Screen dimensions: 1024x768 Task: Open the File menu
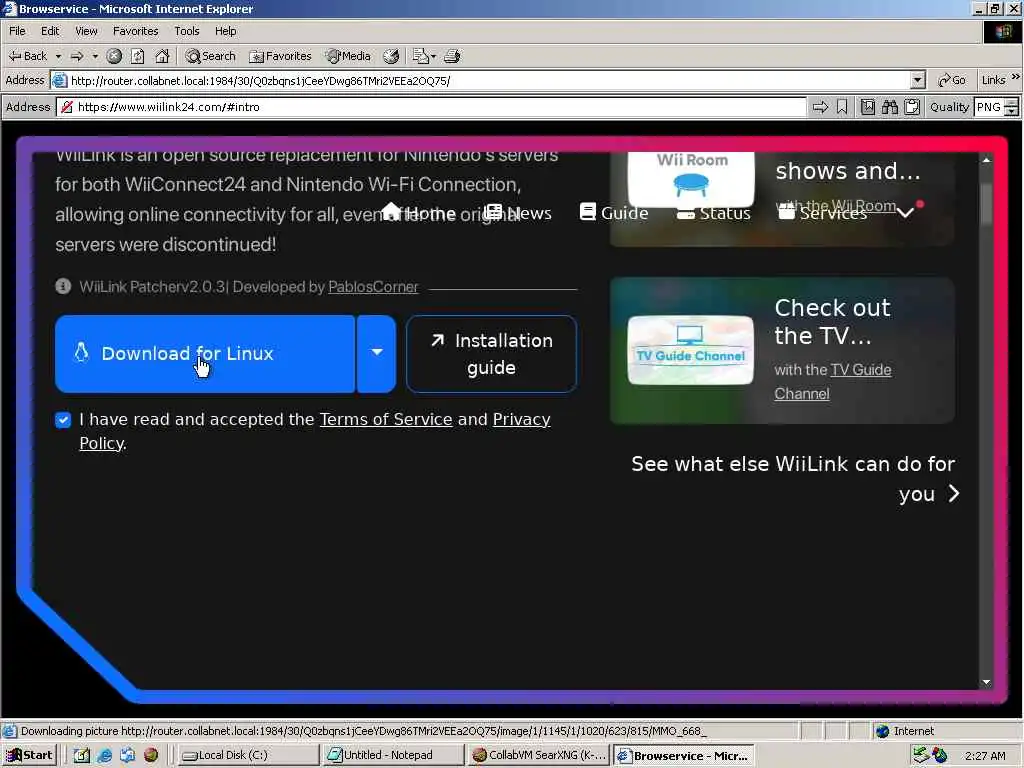pos(17,31)
